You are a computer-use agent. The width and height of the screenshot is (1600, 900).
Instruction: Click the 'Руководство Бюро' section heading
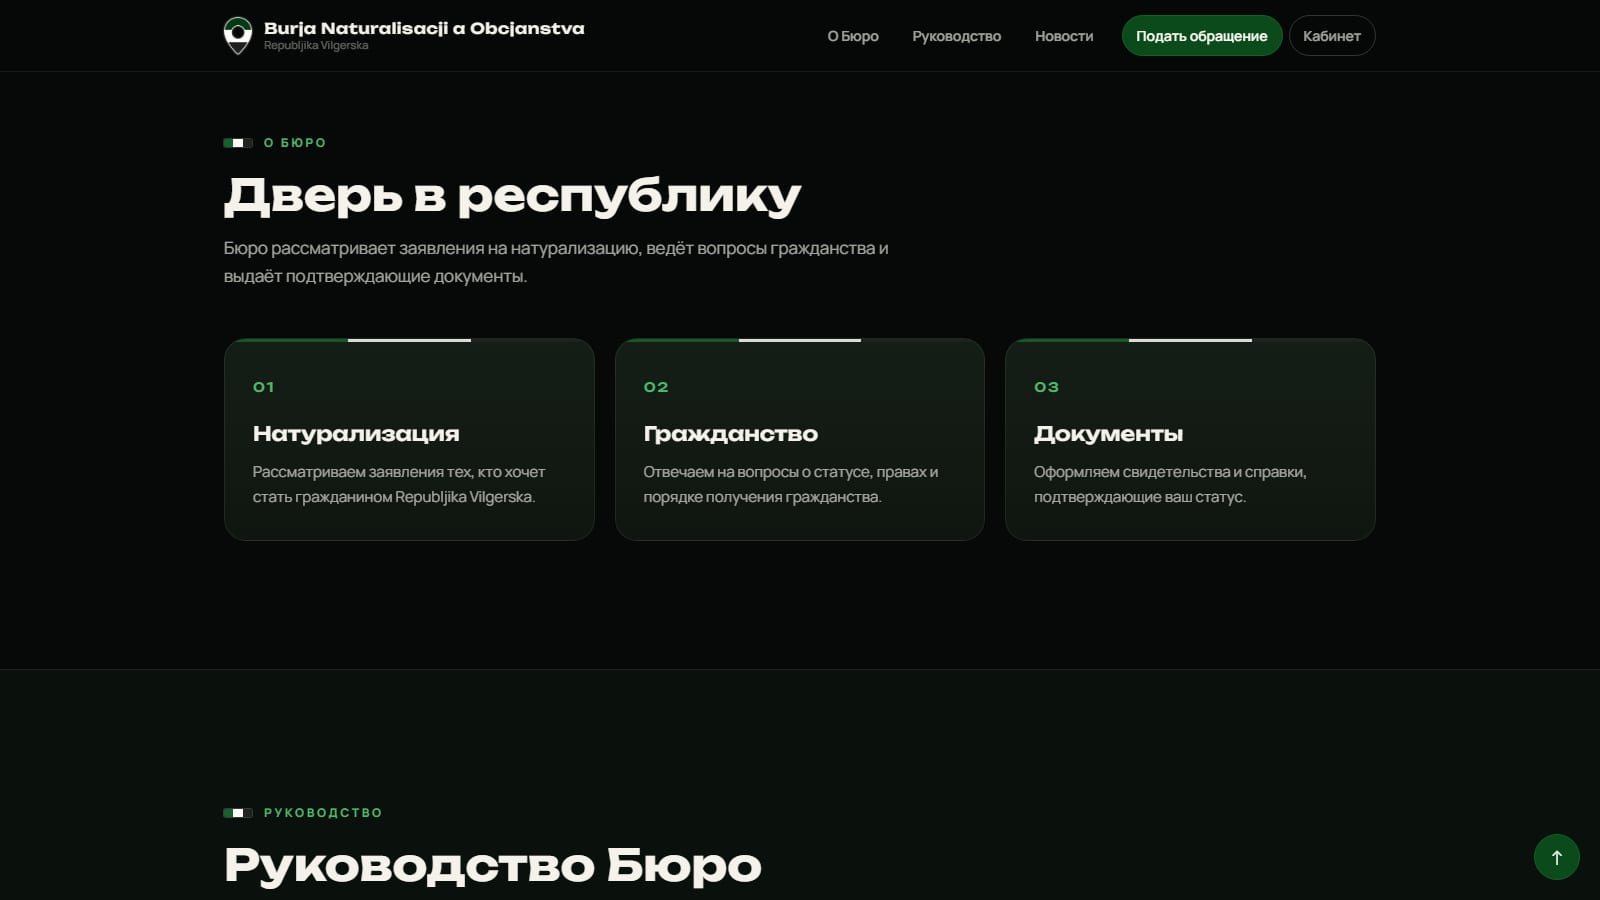click(493, 865)
